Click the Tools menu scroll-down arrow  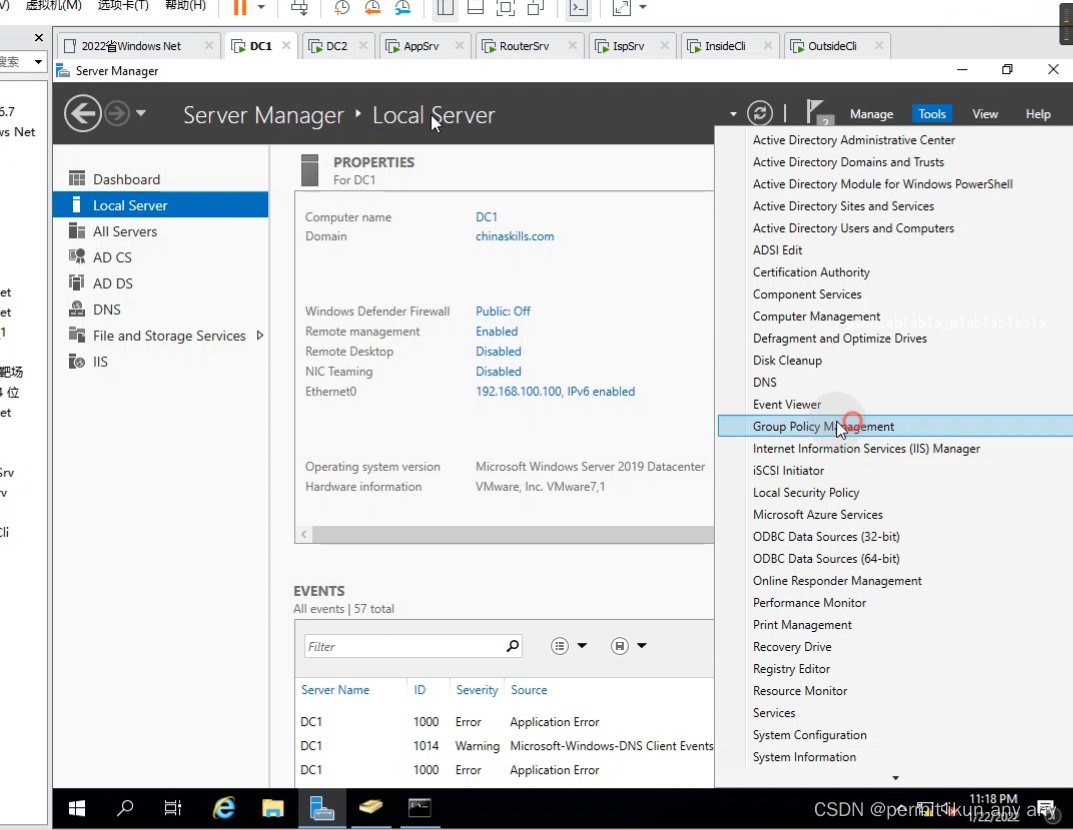click(x=895, y=778)
